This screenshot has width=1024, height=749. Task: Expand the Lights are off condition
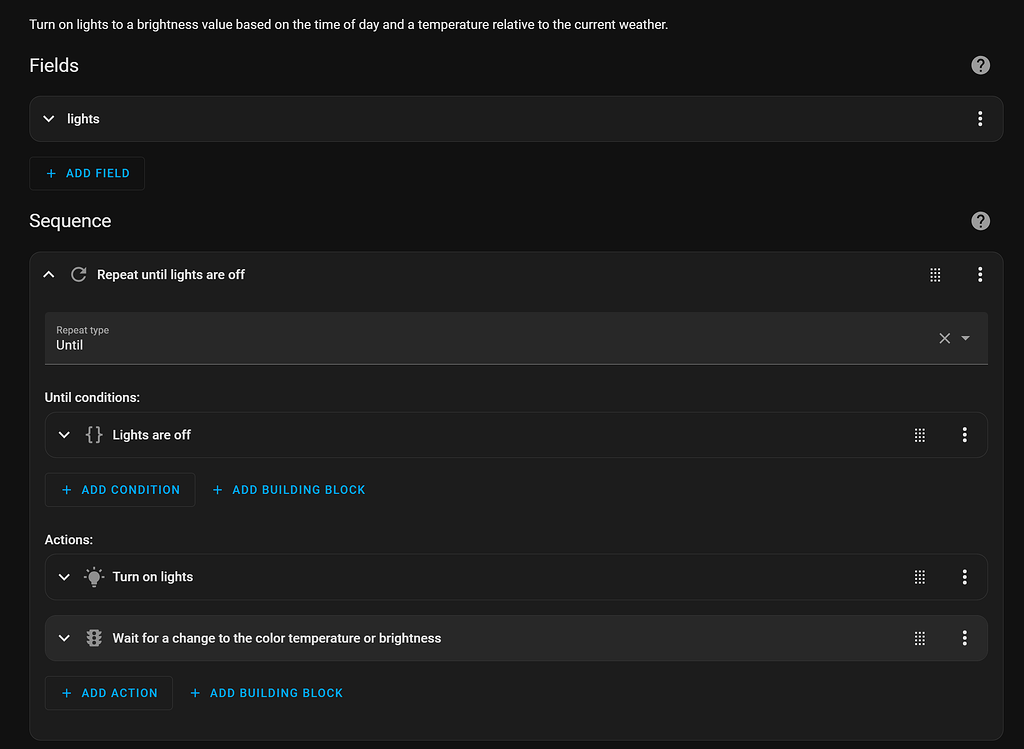tap(65, 435)
